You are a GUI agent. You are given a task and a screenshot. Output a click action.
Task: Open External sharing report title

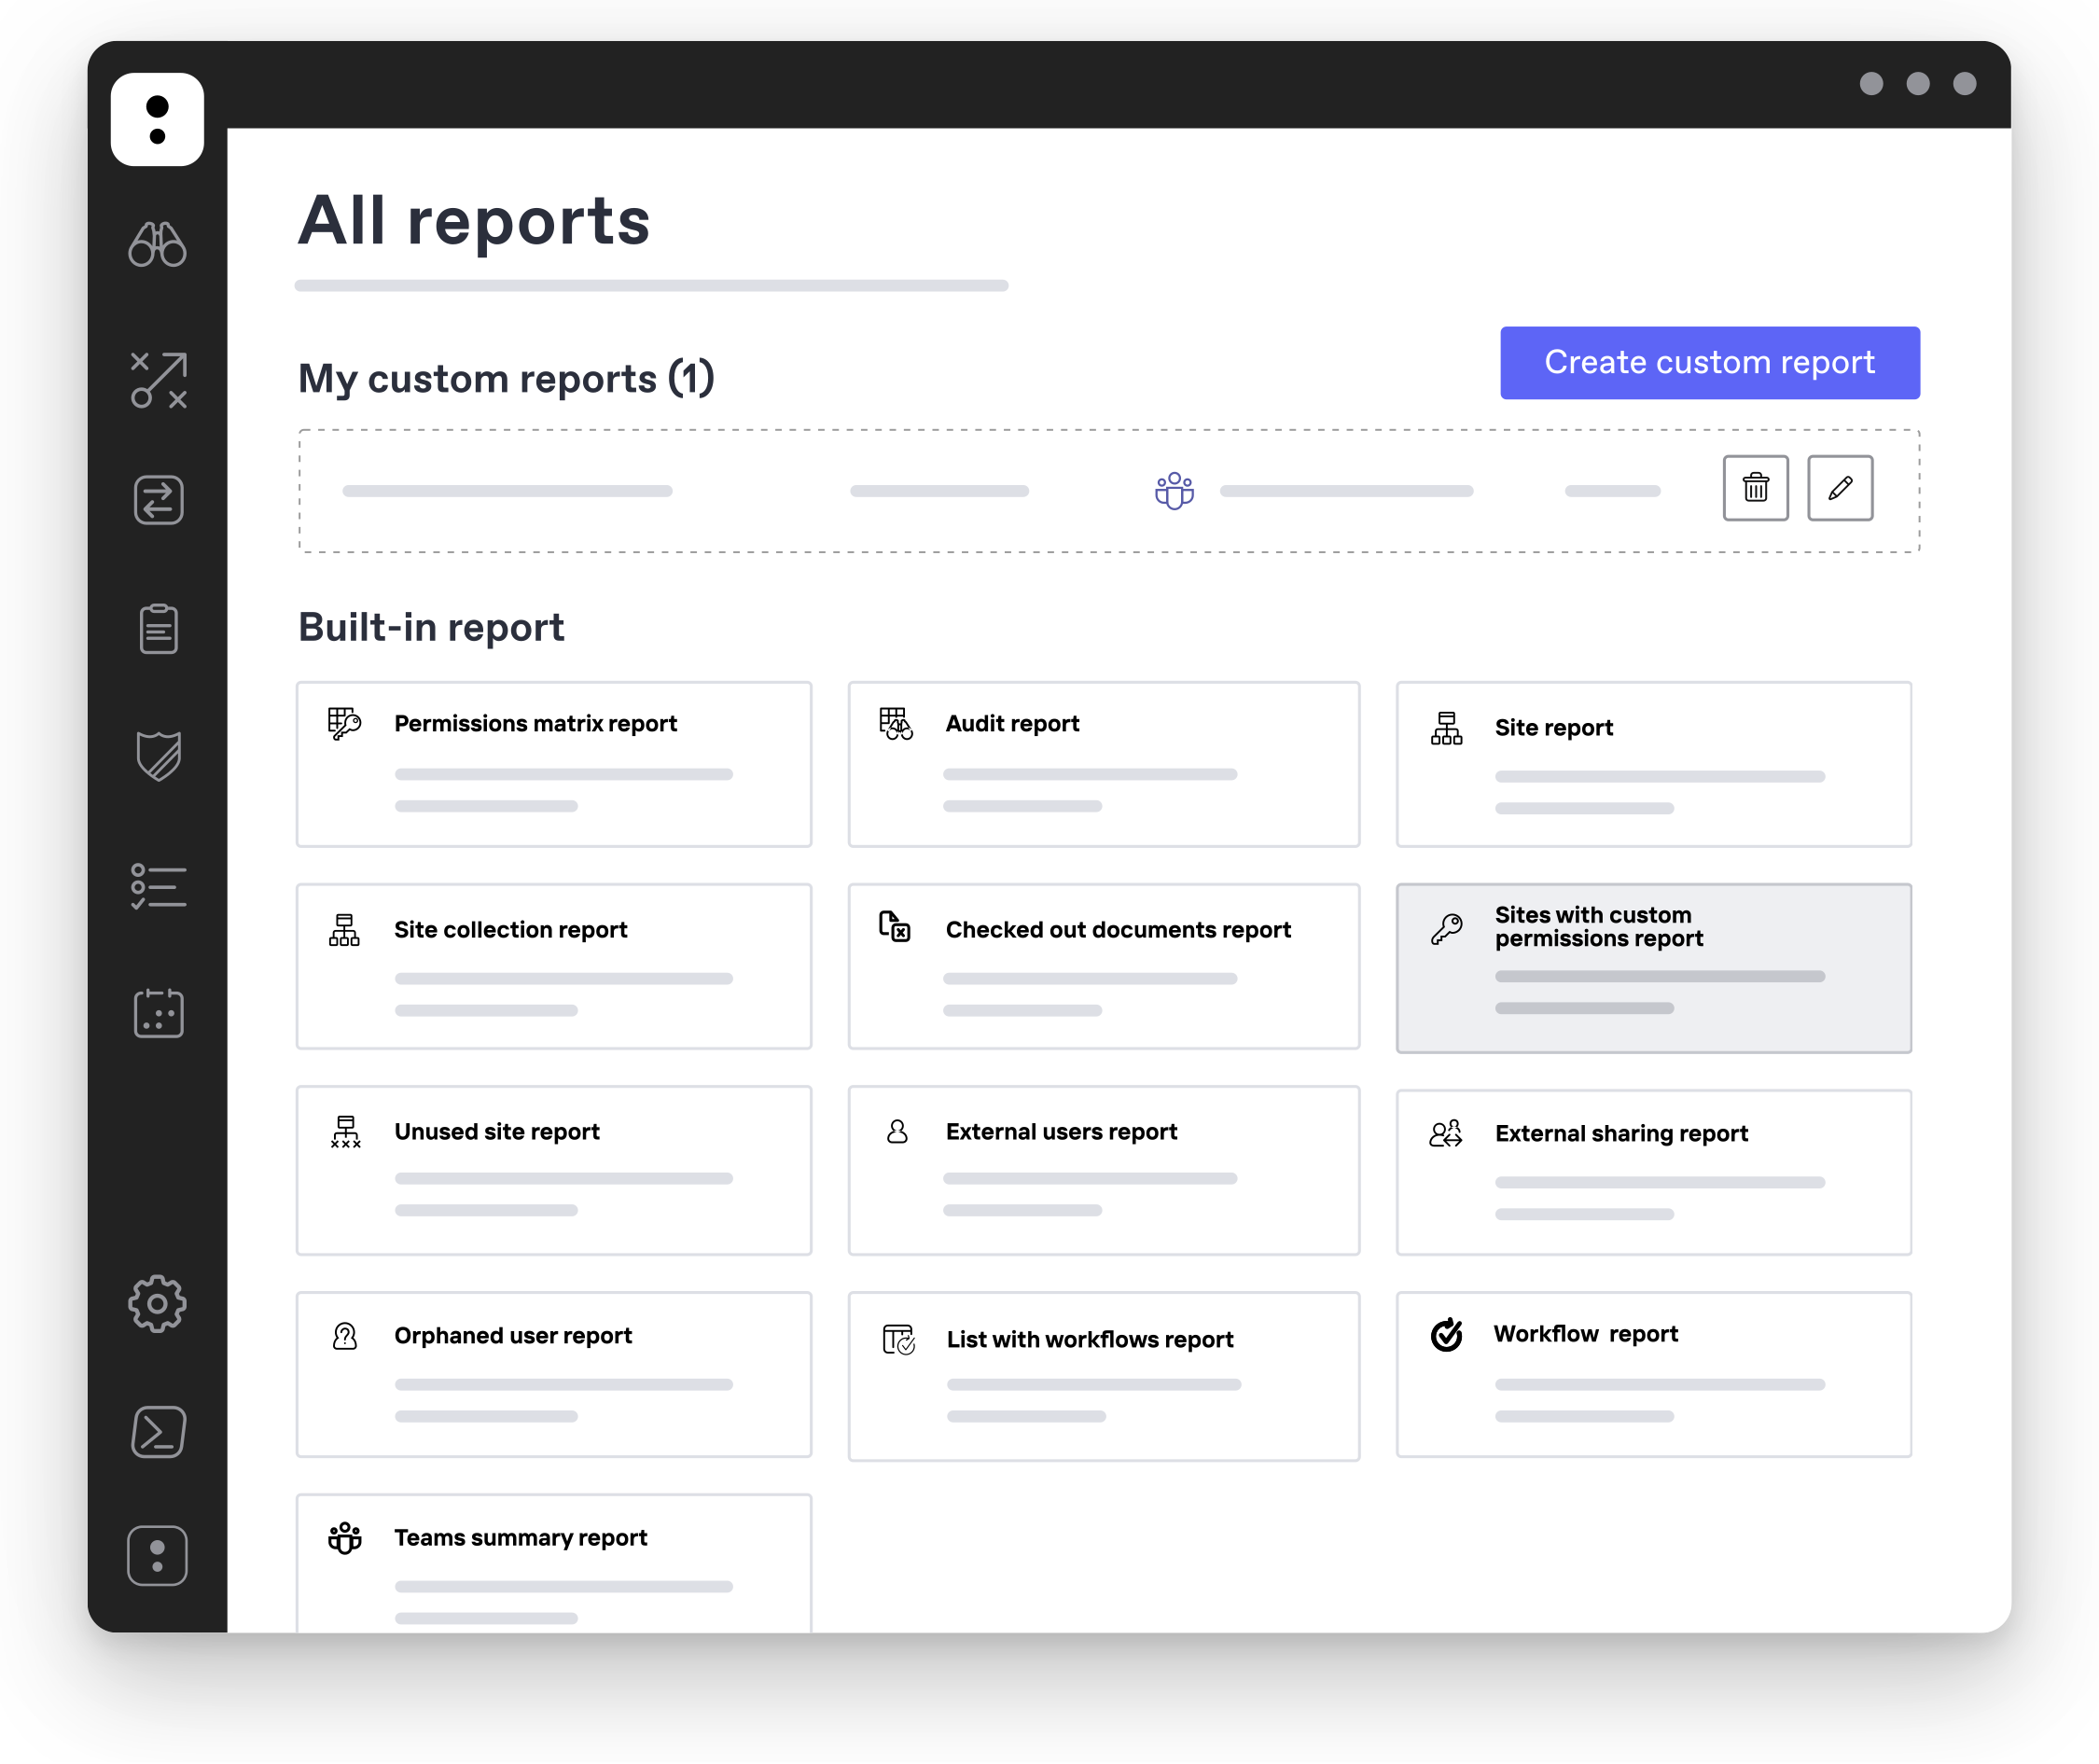(1621, 1133)
